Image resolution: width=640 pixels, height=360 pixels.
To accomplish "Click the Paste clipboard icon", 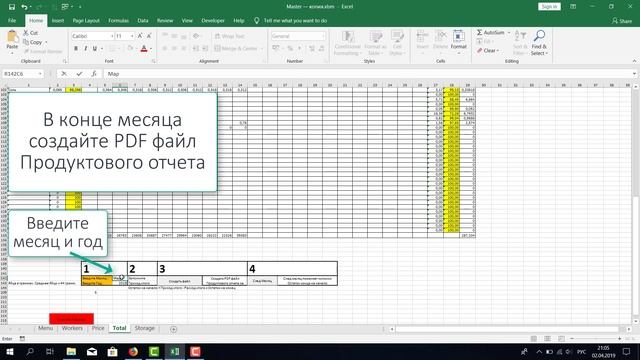I will pyautogui.click(x=12, y=37).
